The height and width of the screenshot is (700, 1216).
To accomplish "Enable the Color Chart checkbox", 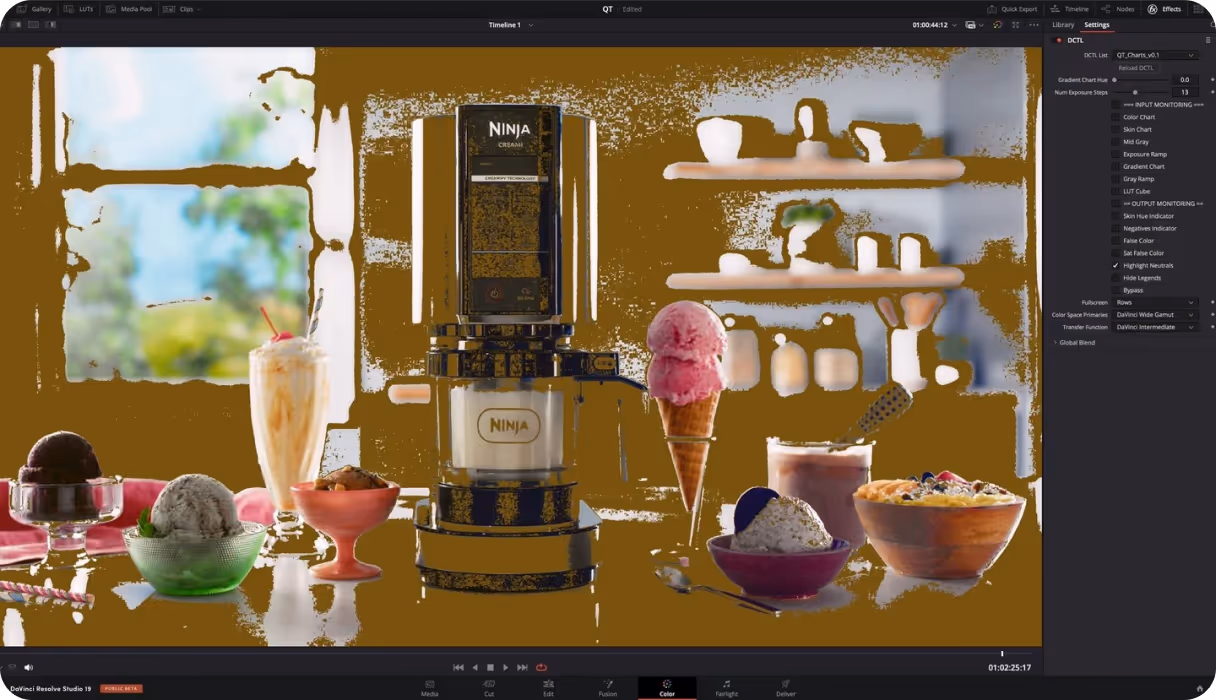I will [1116, 117].
